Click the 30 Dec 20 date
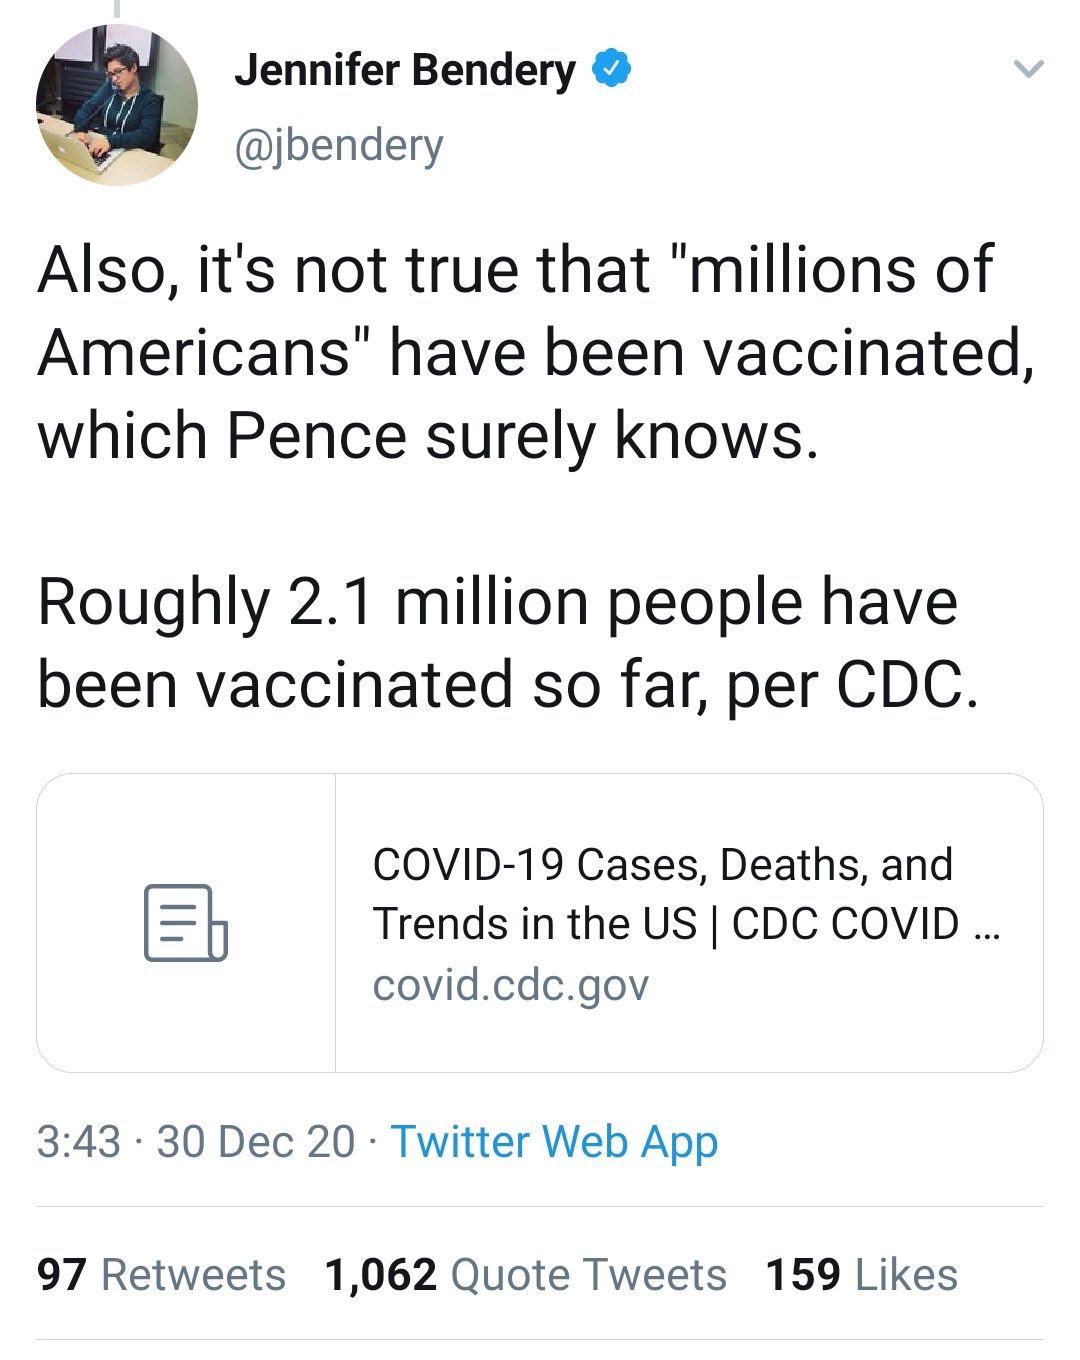Viewport: 1080px width, 1360px height. 256,1142
